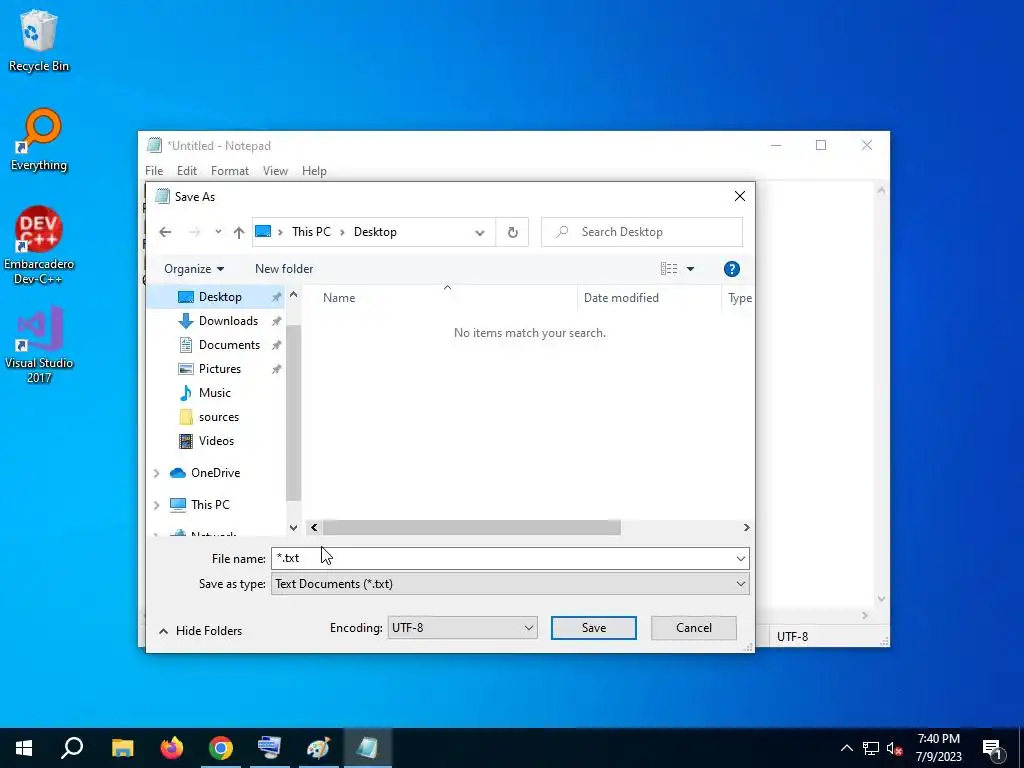
Task: Open the Organize dropdown menu
Action: 194,269
